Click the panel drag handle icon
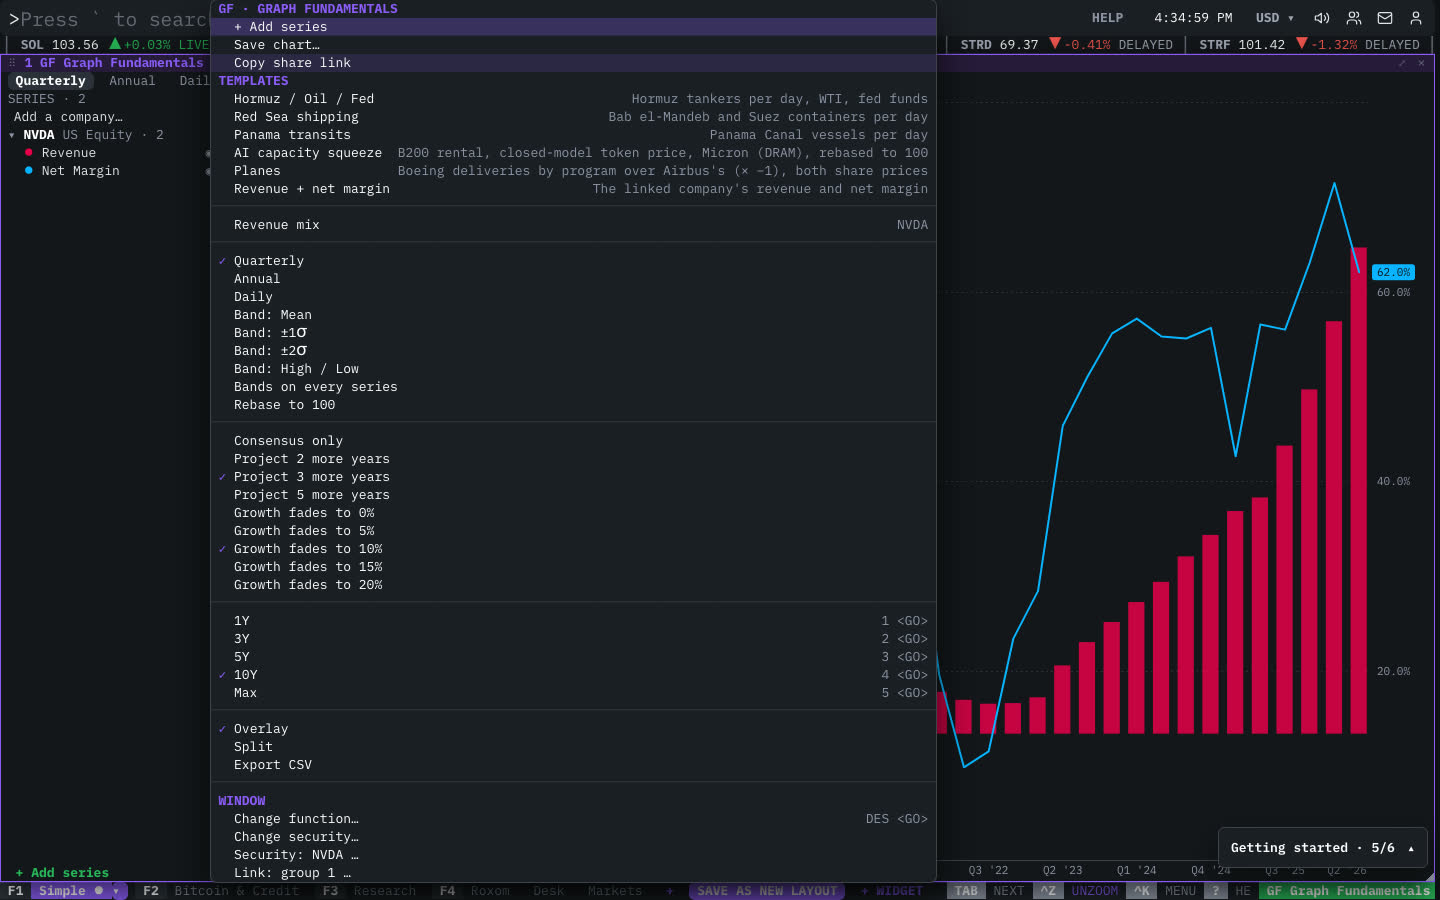Viewport: 1440px width, 900px height. point(12,63)
